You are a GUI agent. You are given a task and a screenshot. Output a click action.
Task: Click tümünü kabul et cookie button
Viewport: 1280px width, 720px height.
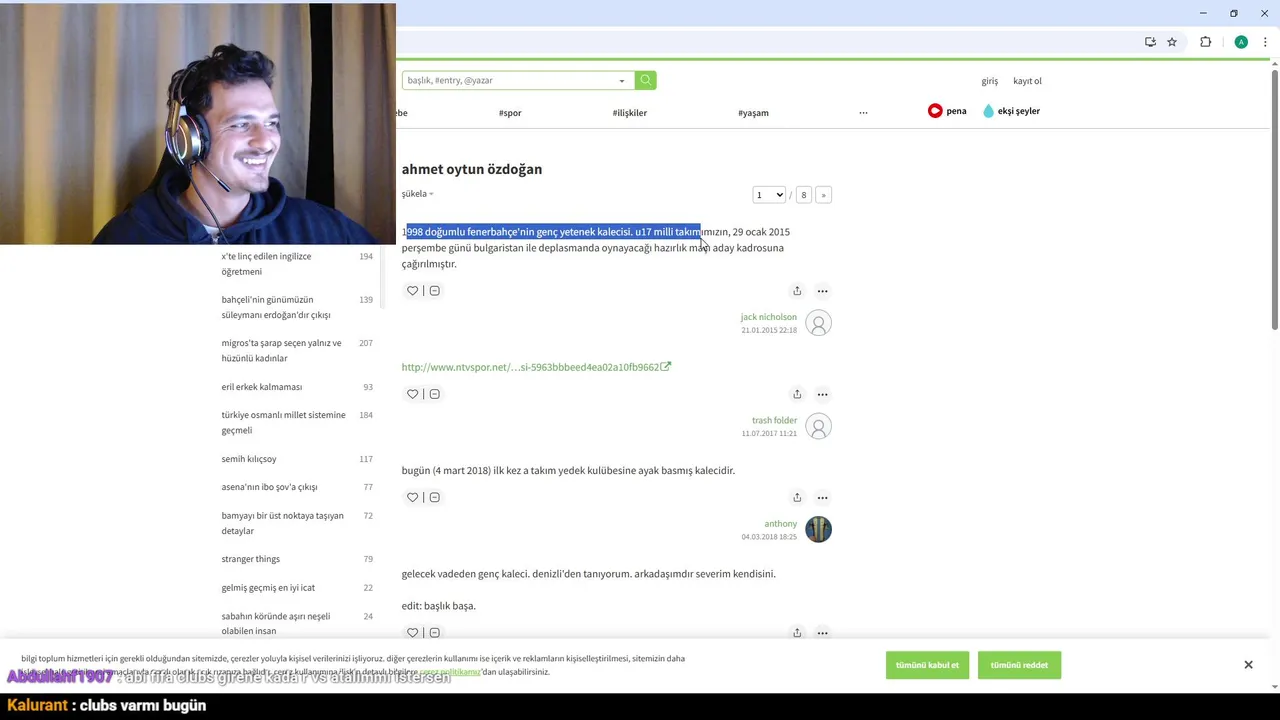pyautogui.click(x=927, y=665)
